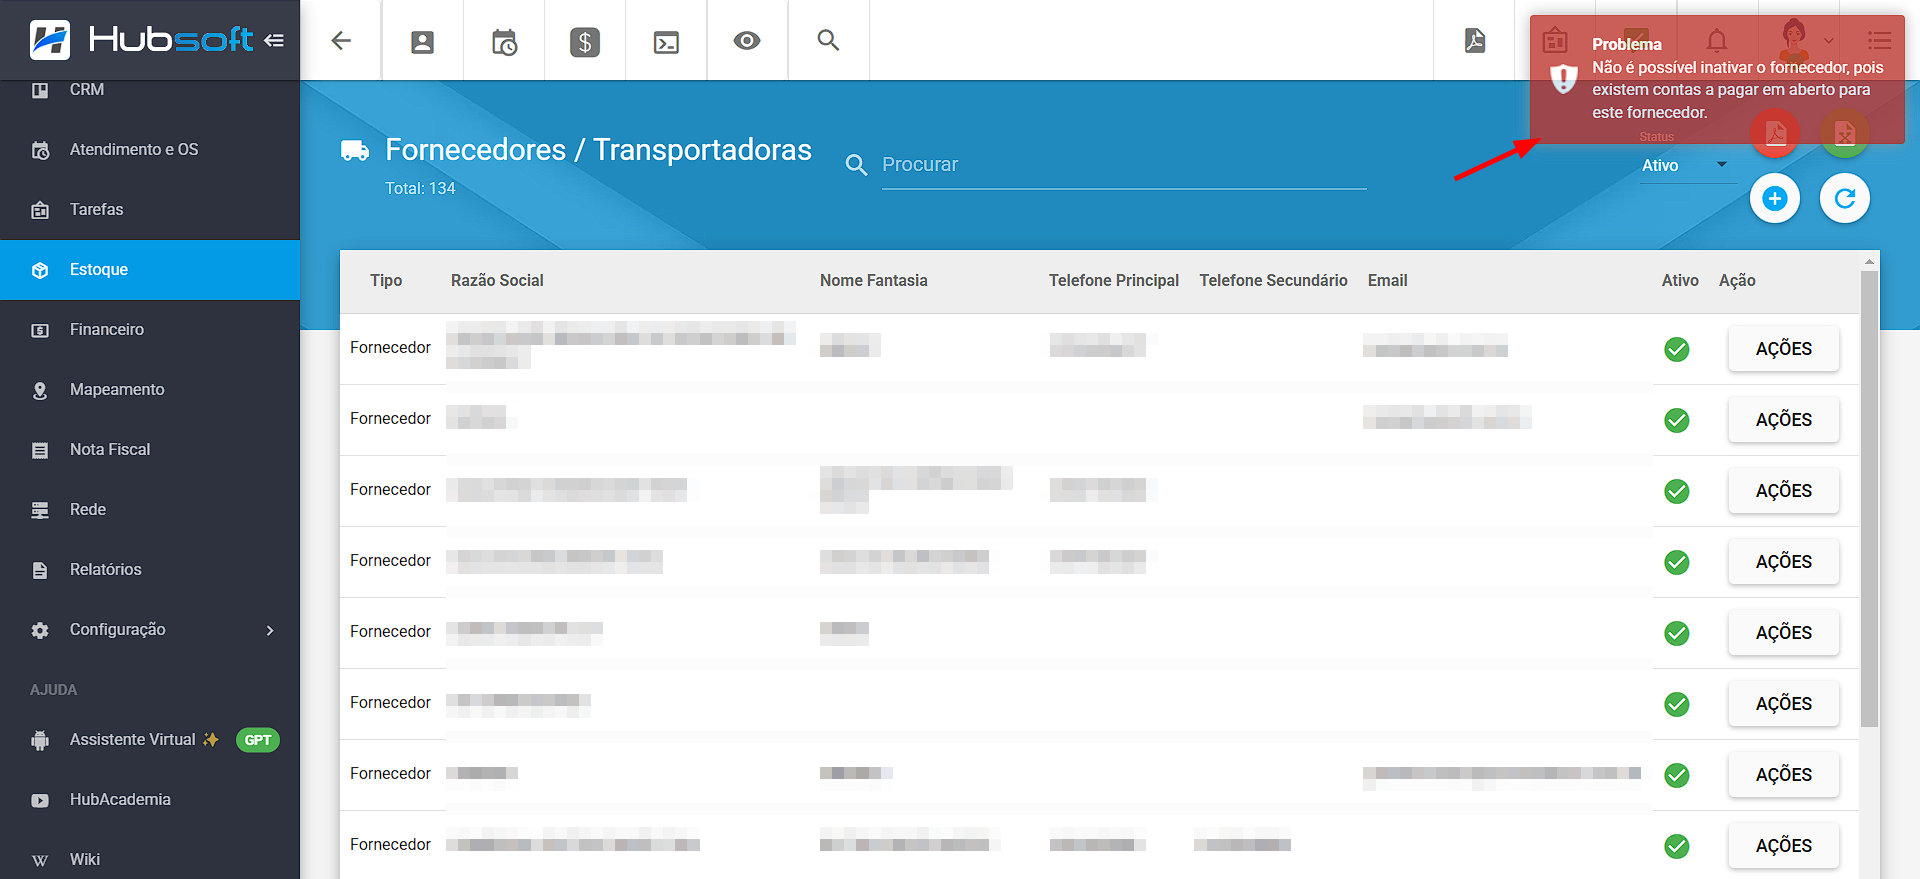Image resolution: width=1920 pixels, height=879 pixels.
Task: Sort by Nome Fantasia column header
Action: pos(874,281)
